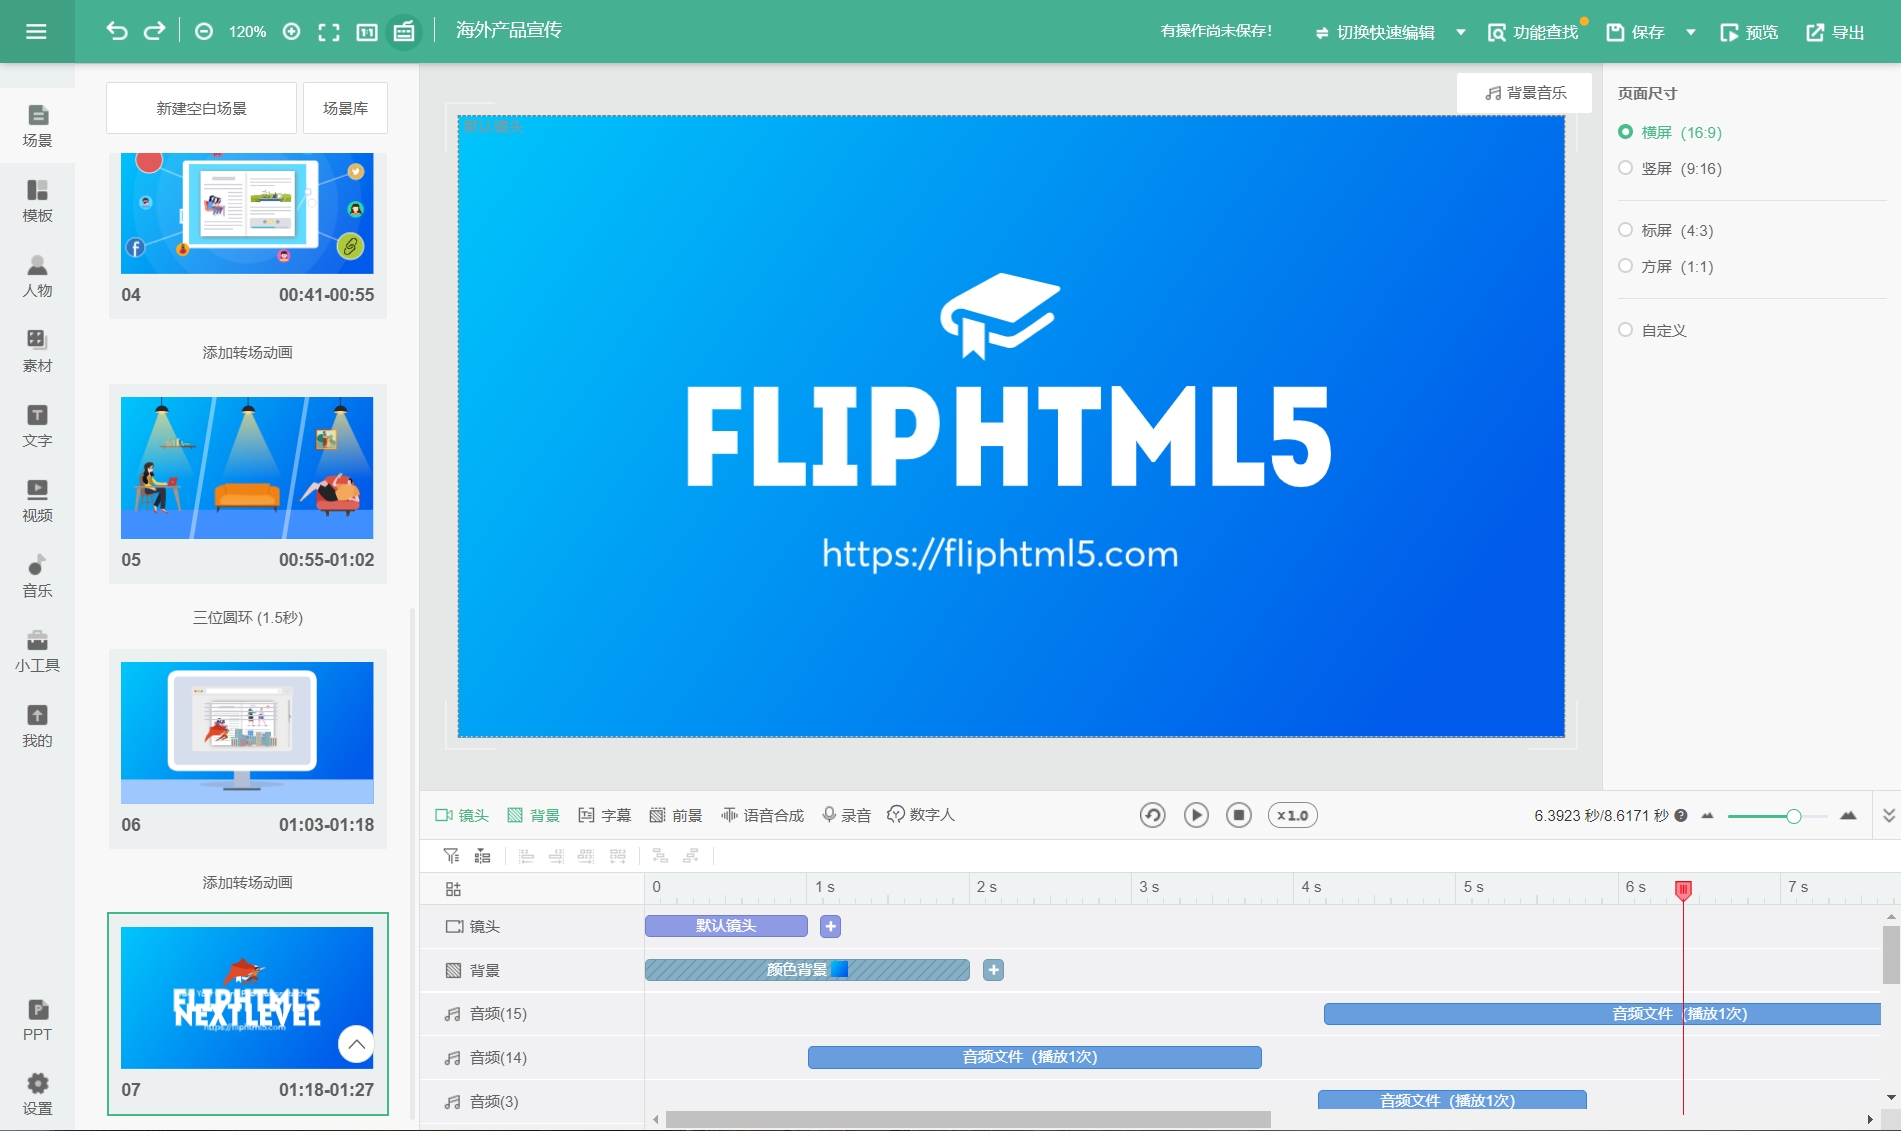The height and width of the screenshot is (1131, 1901).
Task: Open 语音合成 speech synthesis tab
Action: (763, 816)
